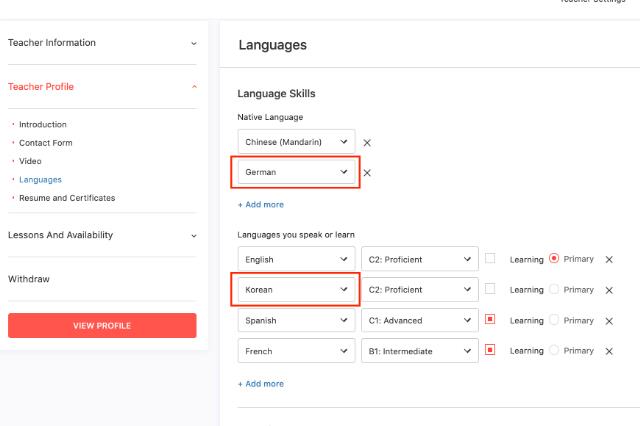Image resolution: width=640 pixels, height=426 pixels.
Task: Expand the Teacher Information section
Action: tap(102, 43)
